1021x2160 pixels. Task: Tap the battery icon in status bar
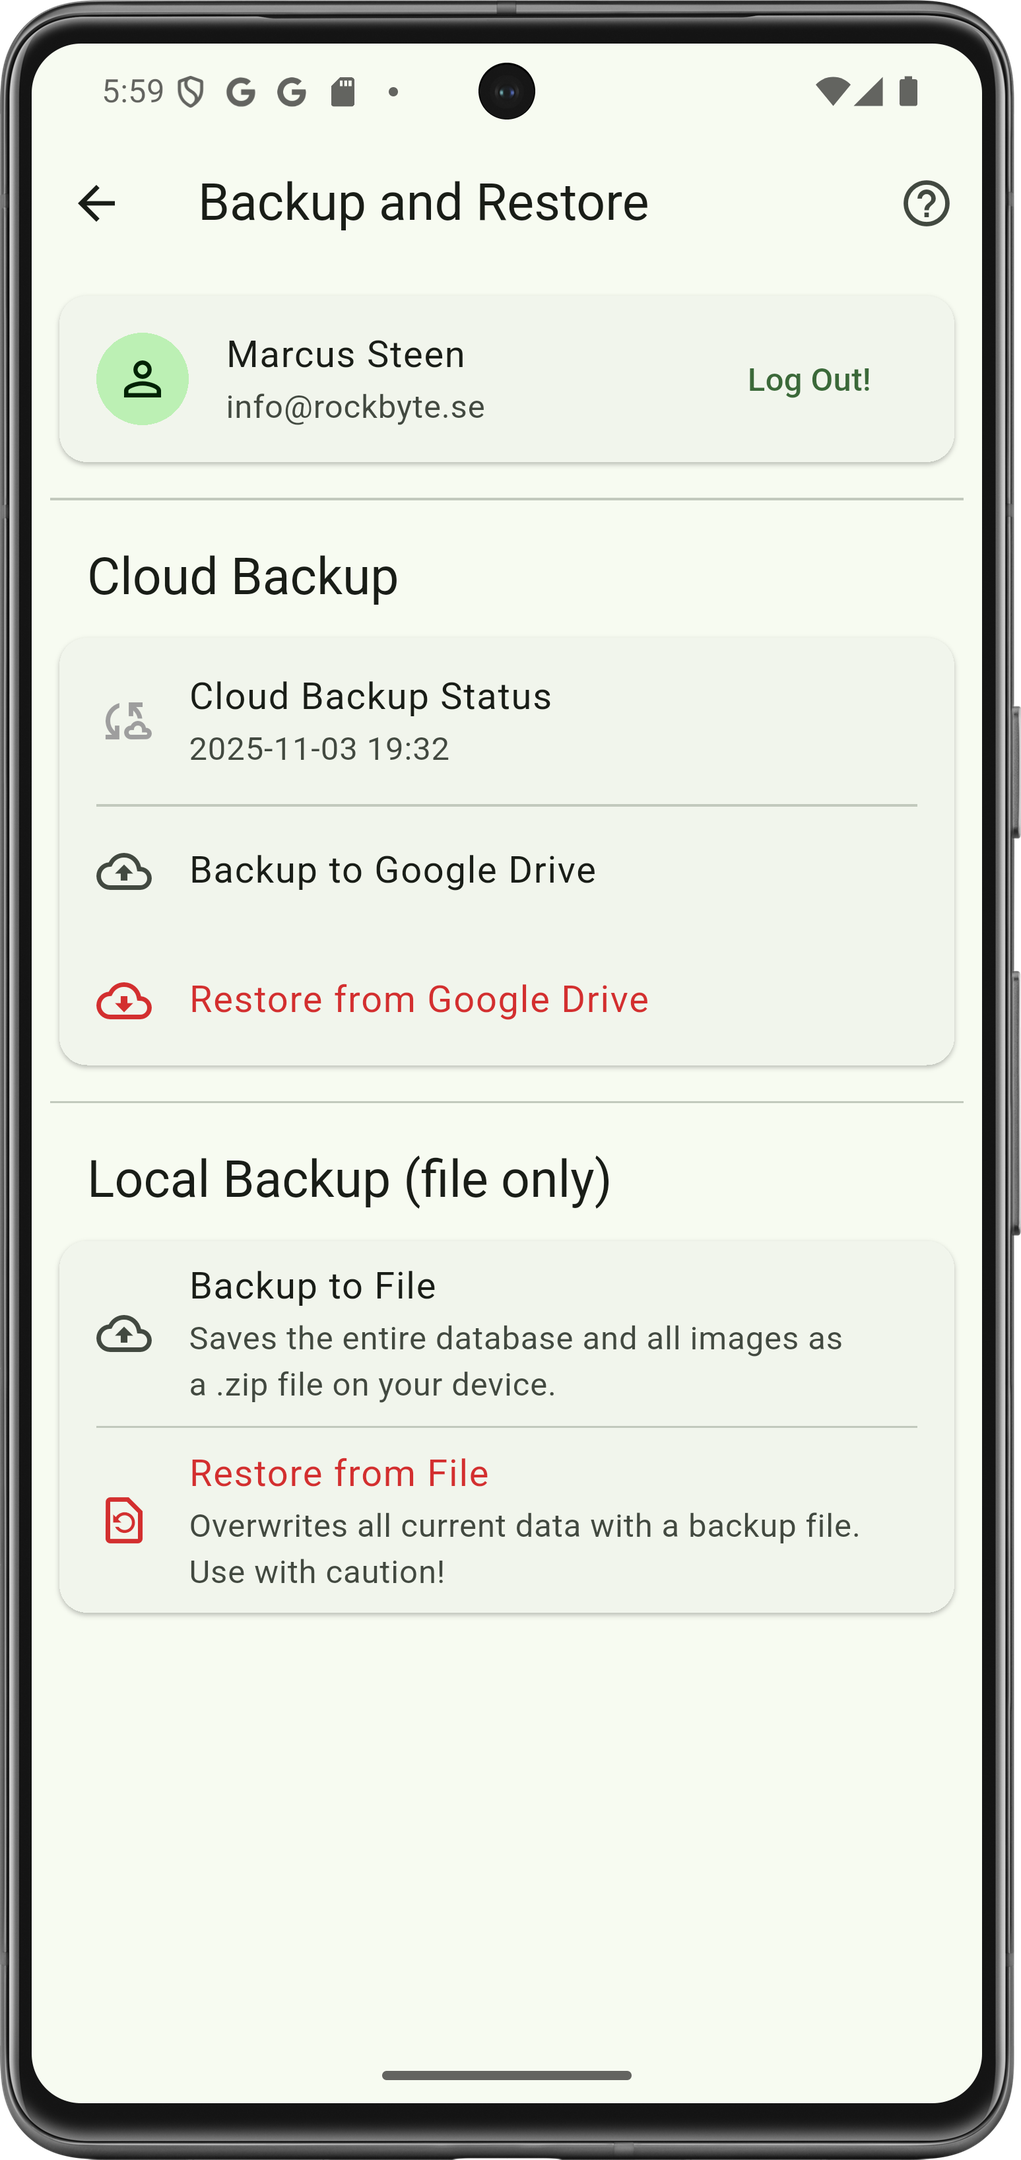click(908, 92)
